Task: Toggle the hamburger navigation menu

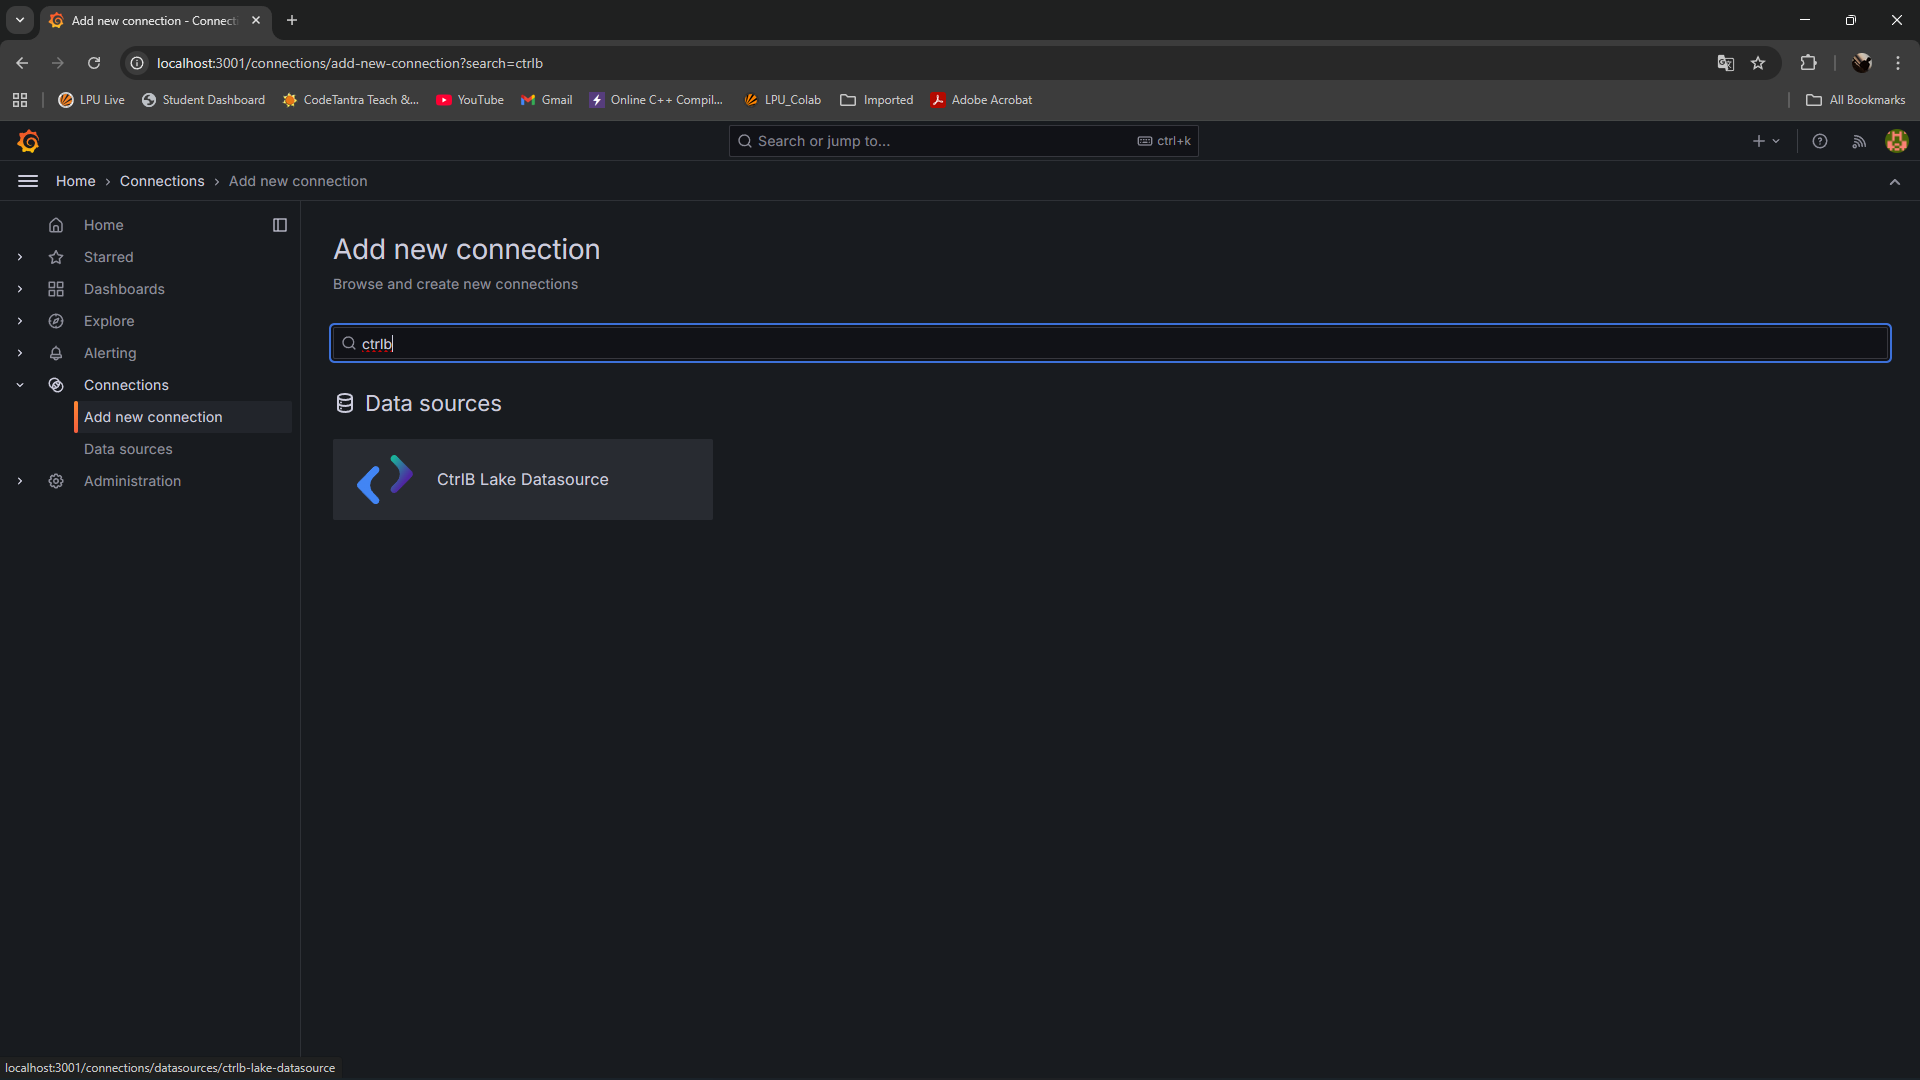Action: [x=28, y=181]
